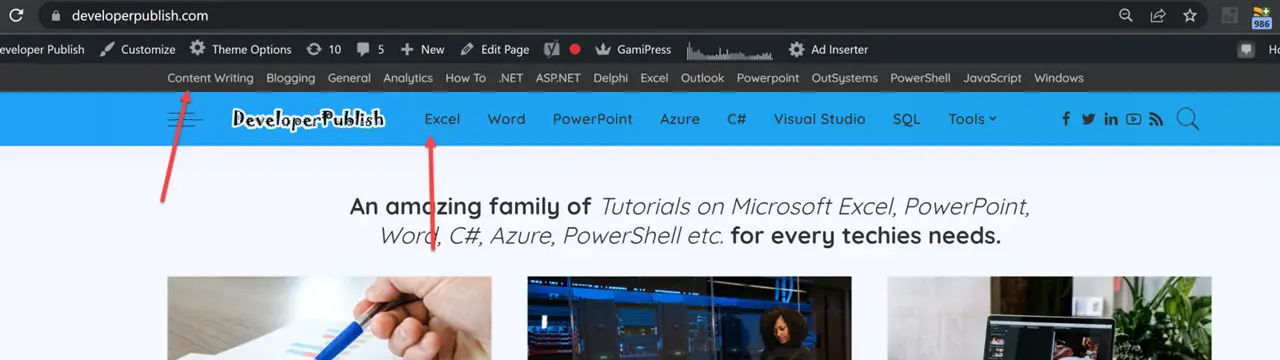Viewport: 1280px width, 360px height.
Task: Bookmark this page with the star icon
Action: click(x=1190, y=16)
